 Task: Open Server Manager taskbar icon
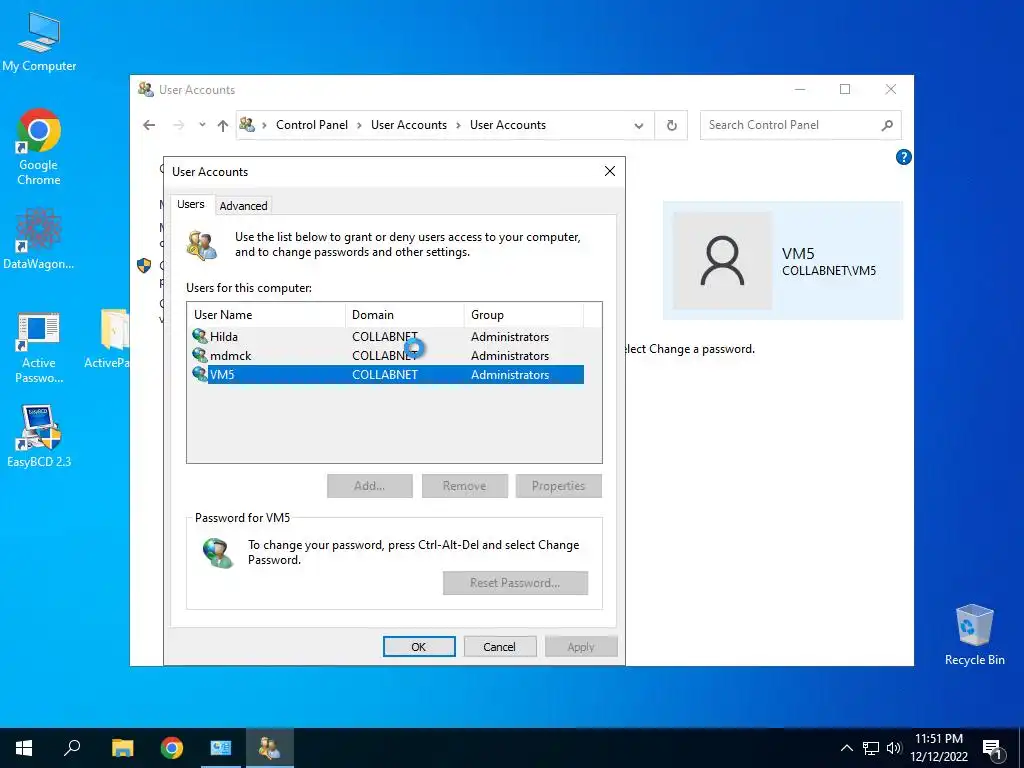221,748
